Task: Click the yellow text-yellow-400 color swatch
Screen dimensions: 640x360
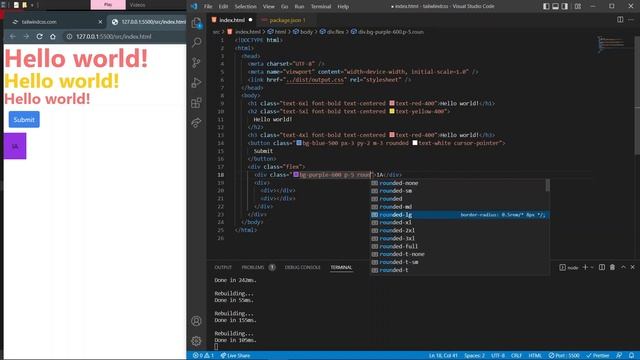Action: coord(392,111)
